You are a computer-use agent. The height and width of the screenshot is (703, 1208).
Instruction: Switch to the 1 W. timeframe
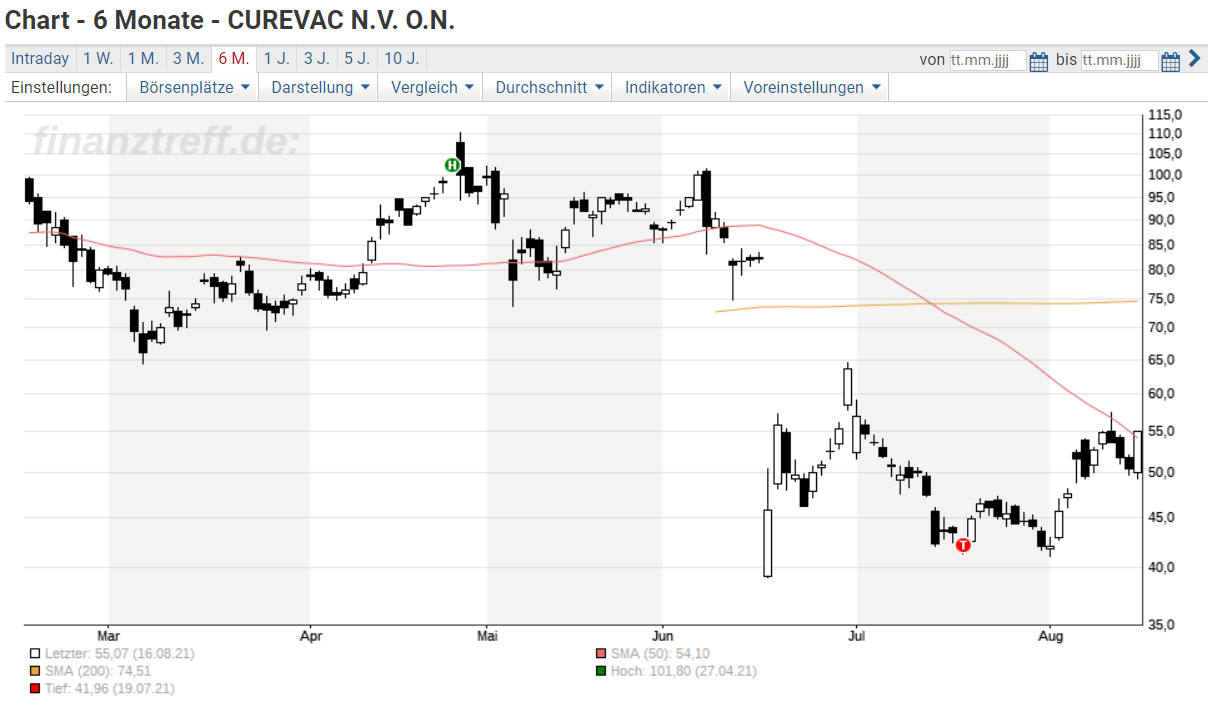[98, 59]
